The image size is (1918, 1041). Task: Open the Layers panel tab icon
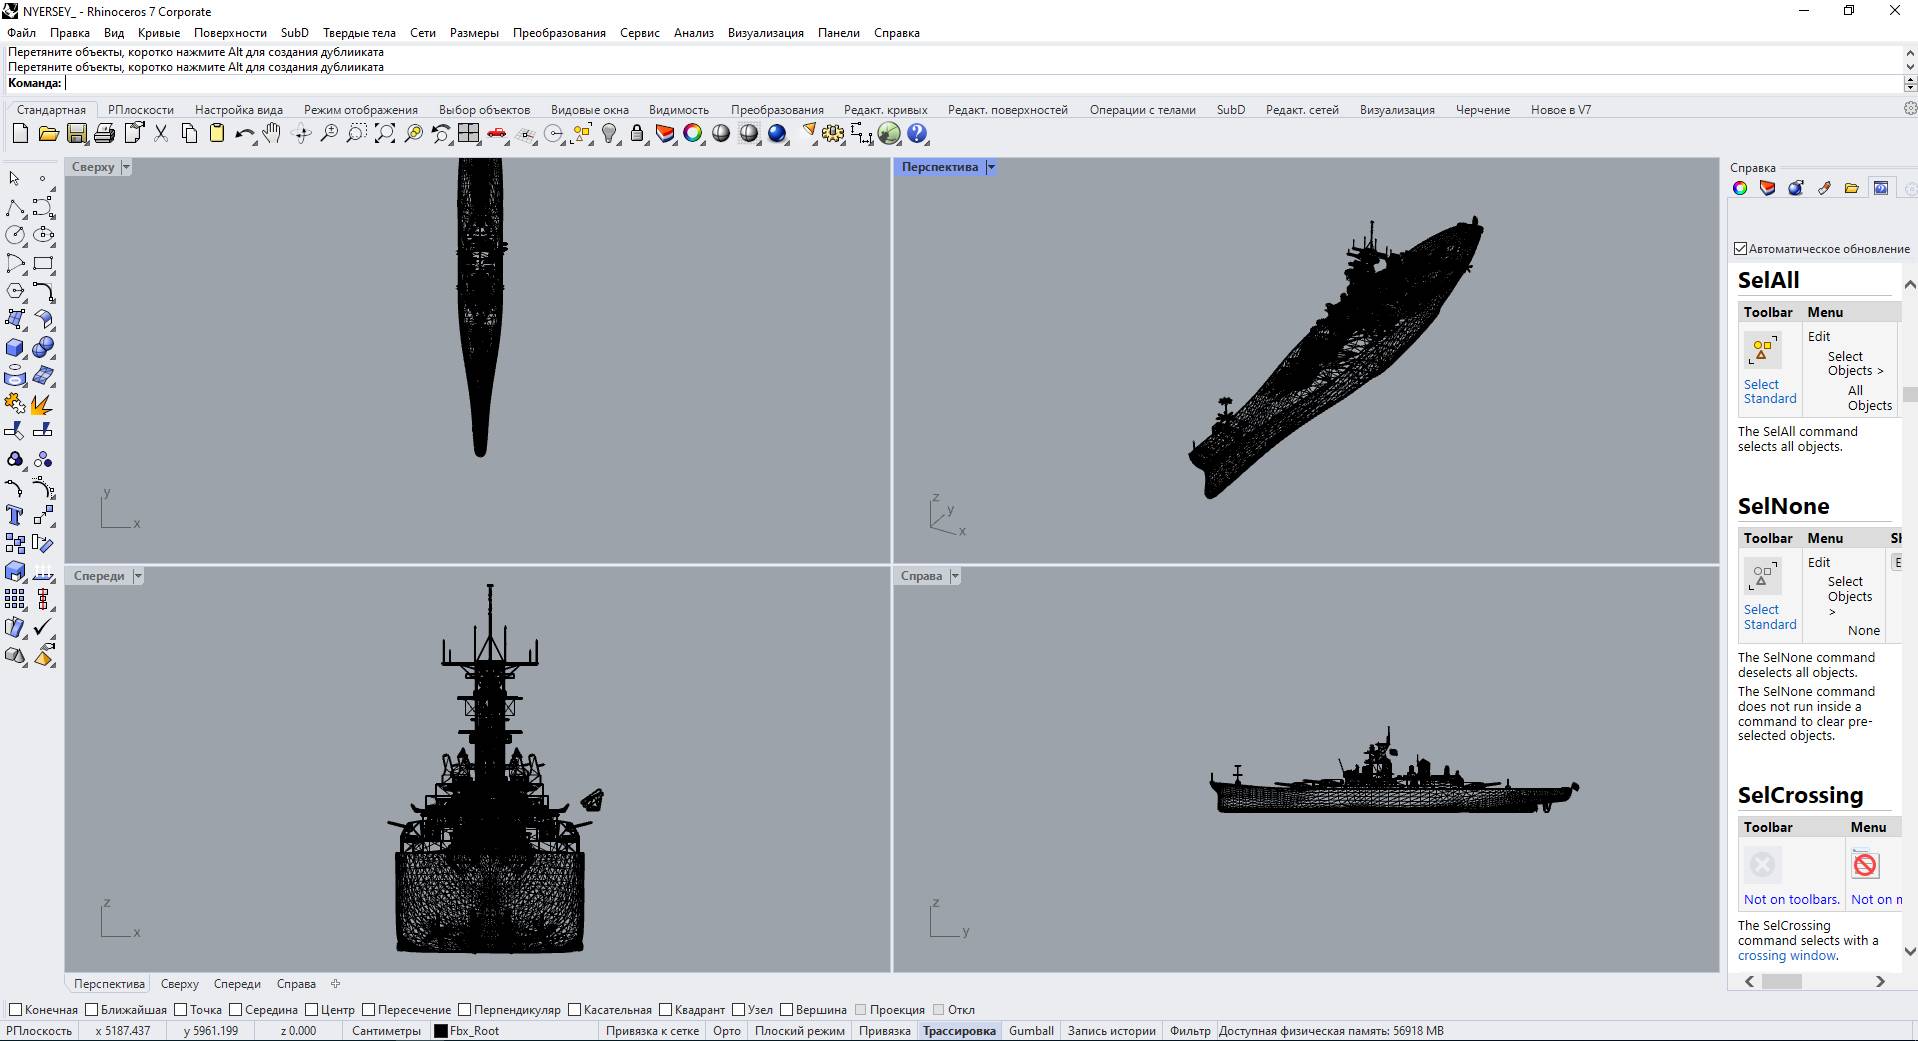coord(1767,188)
